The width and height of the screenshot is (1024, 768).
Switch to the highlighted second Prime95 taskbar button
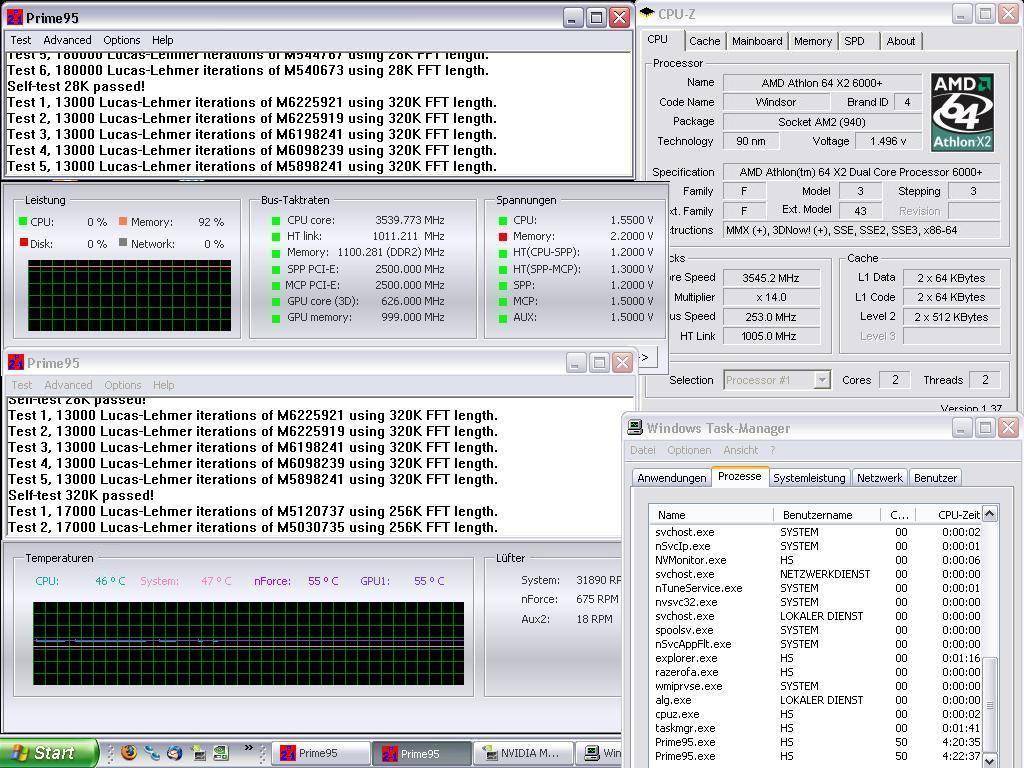coord(422,753)
